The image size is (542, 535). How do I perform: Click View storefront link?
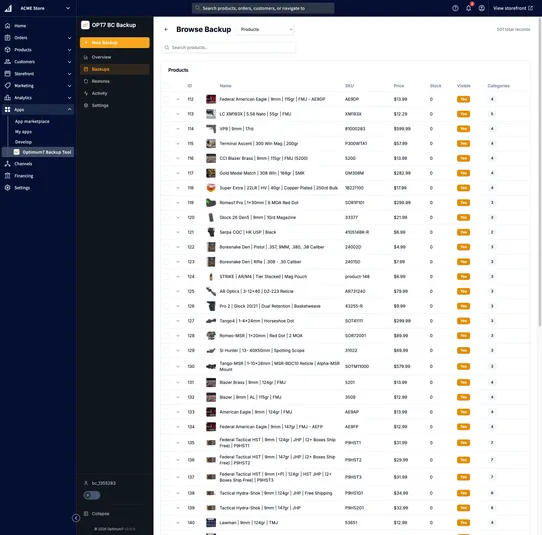point(513,8)
